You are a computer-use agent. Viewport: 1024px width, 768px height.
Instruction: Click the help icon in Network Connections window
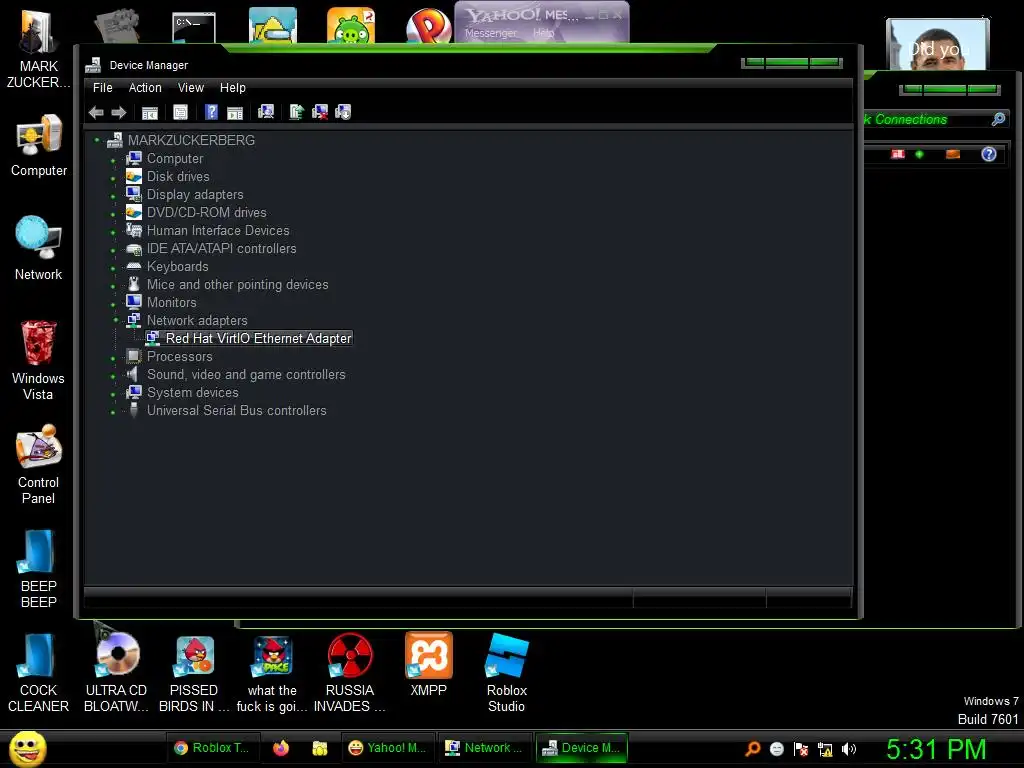(989, 154)
